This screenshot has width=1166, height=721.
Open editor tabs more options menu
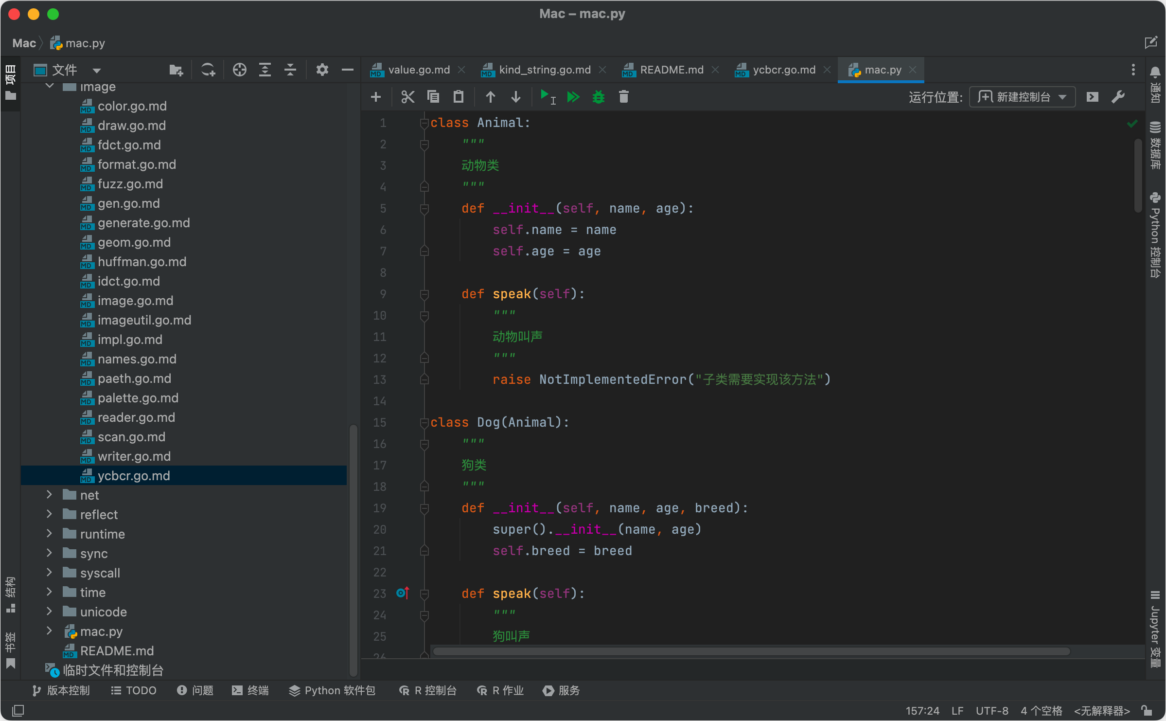point(1133,70)
